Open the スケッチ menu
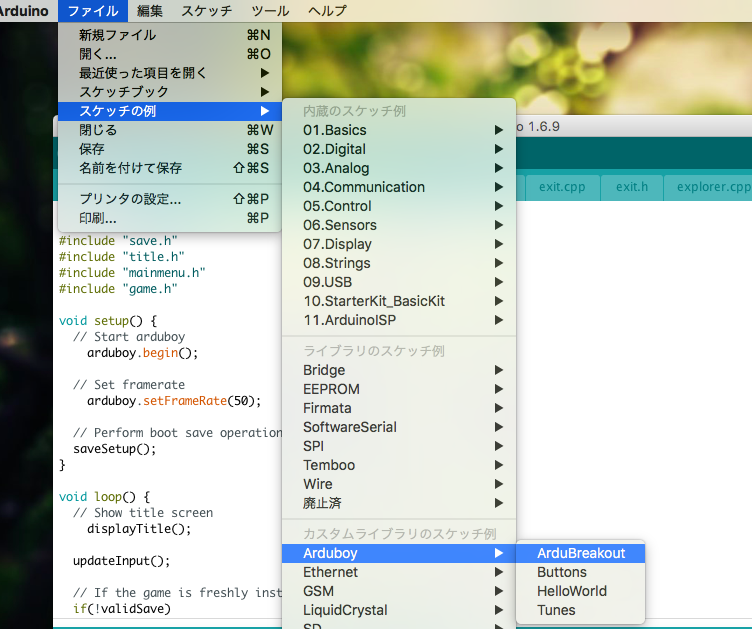Screen dimensions: 752x629 coord(207,11)
